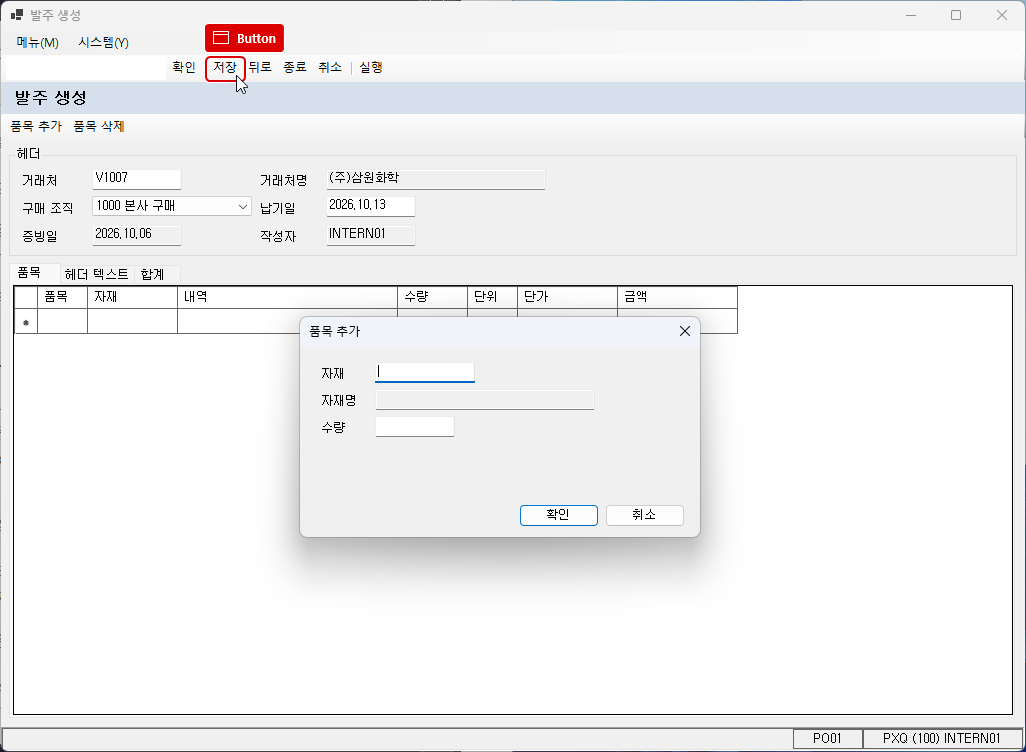Click 실행 in the toolbar
1026x752 pixels.
[x=370, y=67]
